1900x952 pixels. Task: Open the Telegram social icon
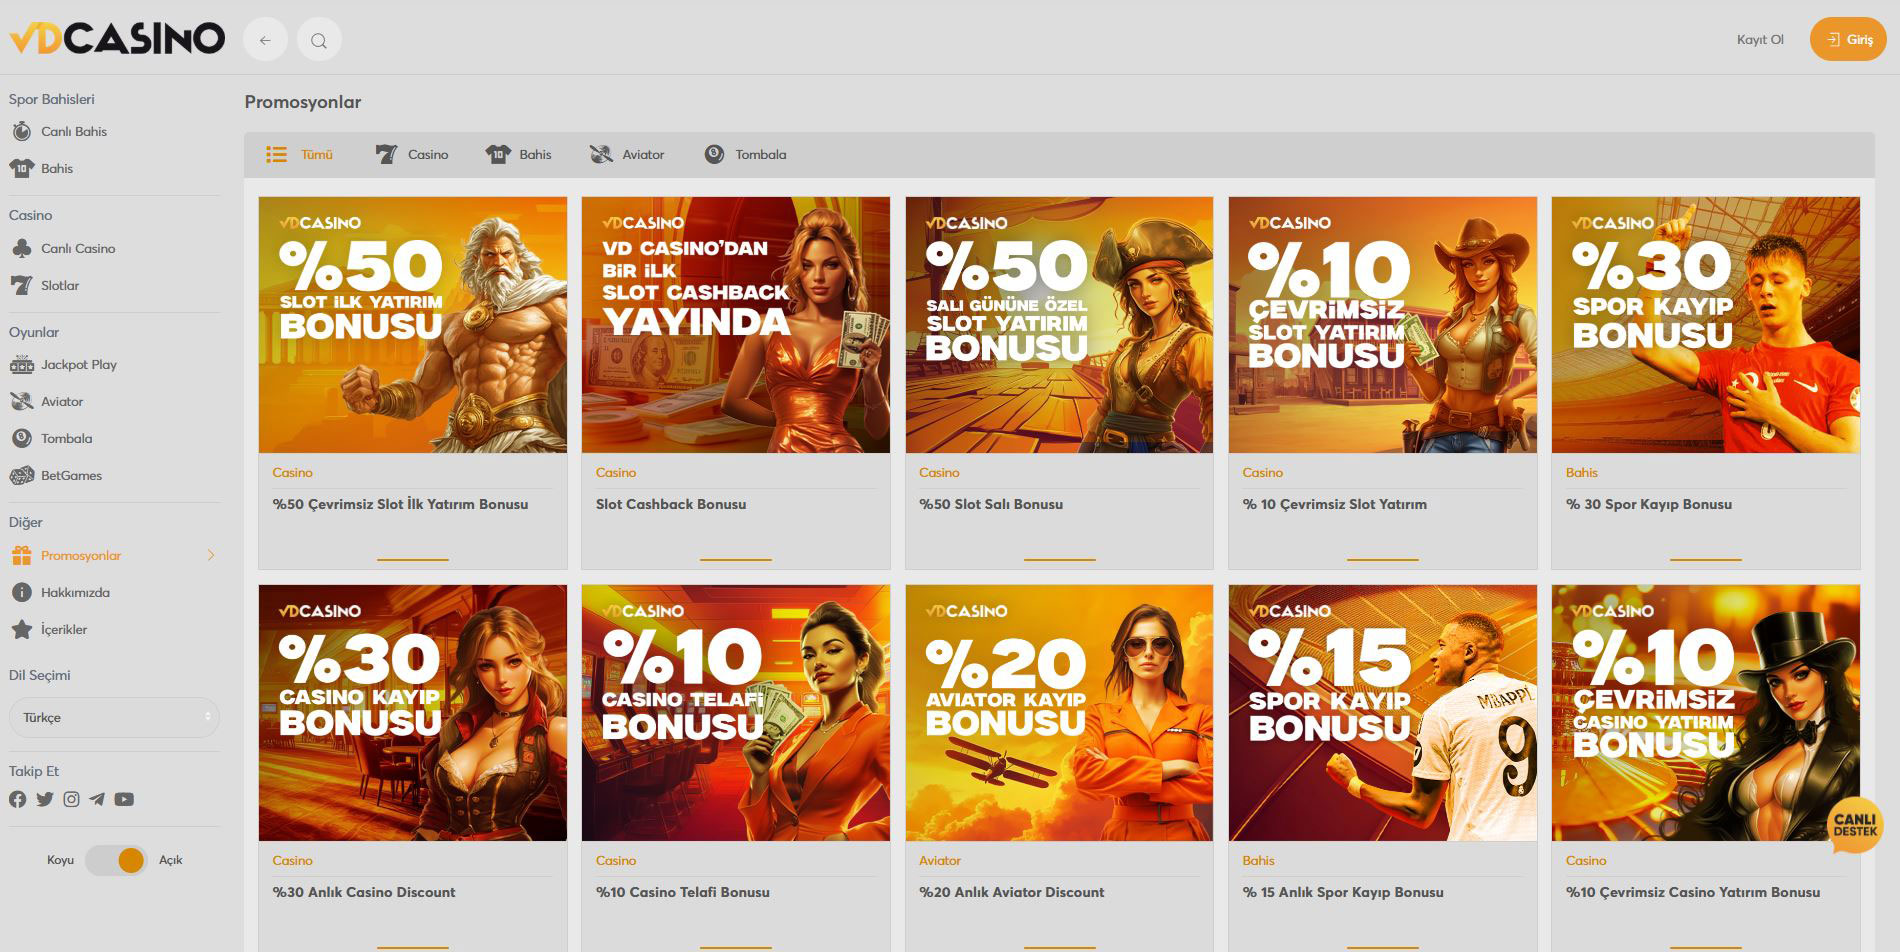click(97, 799)
